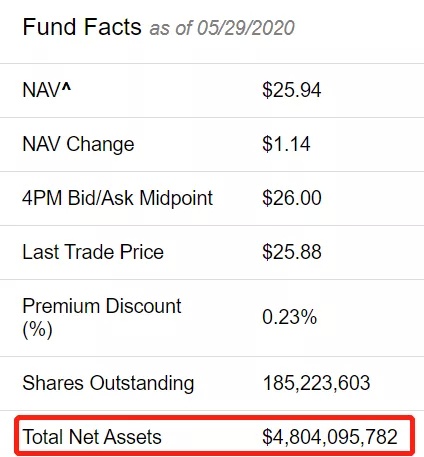Image resolution: width=424 pixels, height=457 pixels.
Task: Click the caret footnote mark after NAV
Action: click(66, 87)
